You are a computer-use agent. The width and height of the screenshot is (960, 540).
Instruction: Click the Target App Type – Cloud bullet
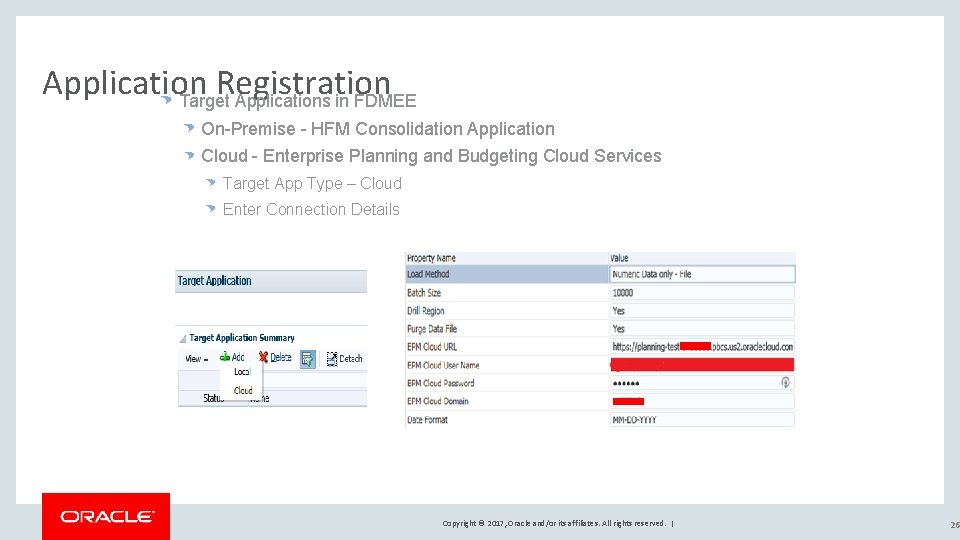(312, 183)
